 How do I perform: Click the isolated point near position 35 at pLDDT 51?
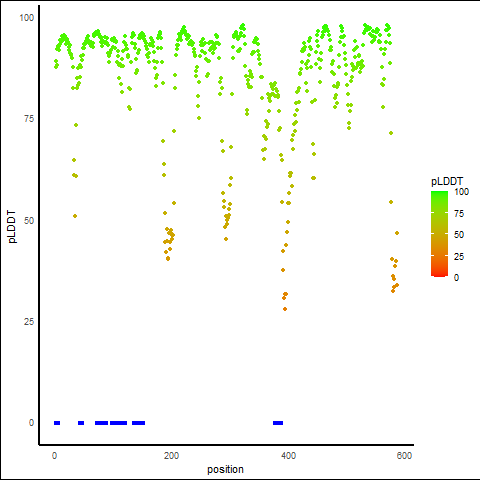pyautogui.click(x=75, y=216)
